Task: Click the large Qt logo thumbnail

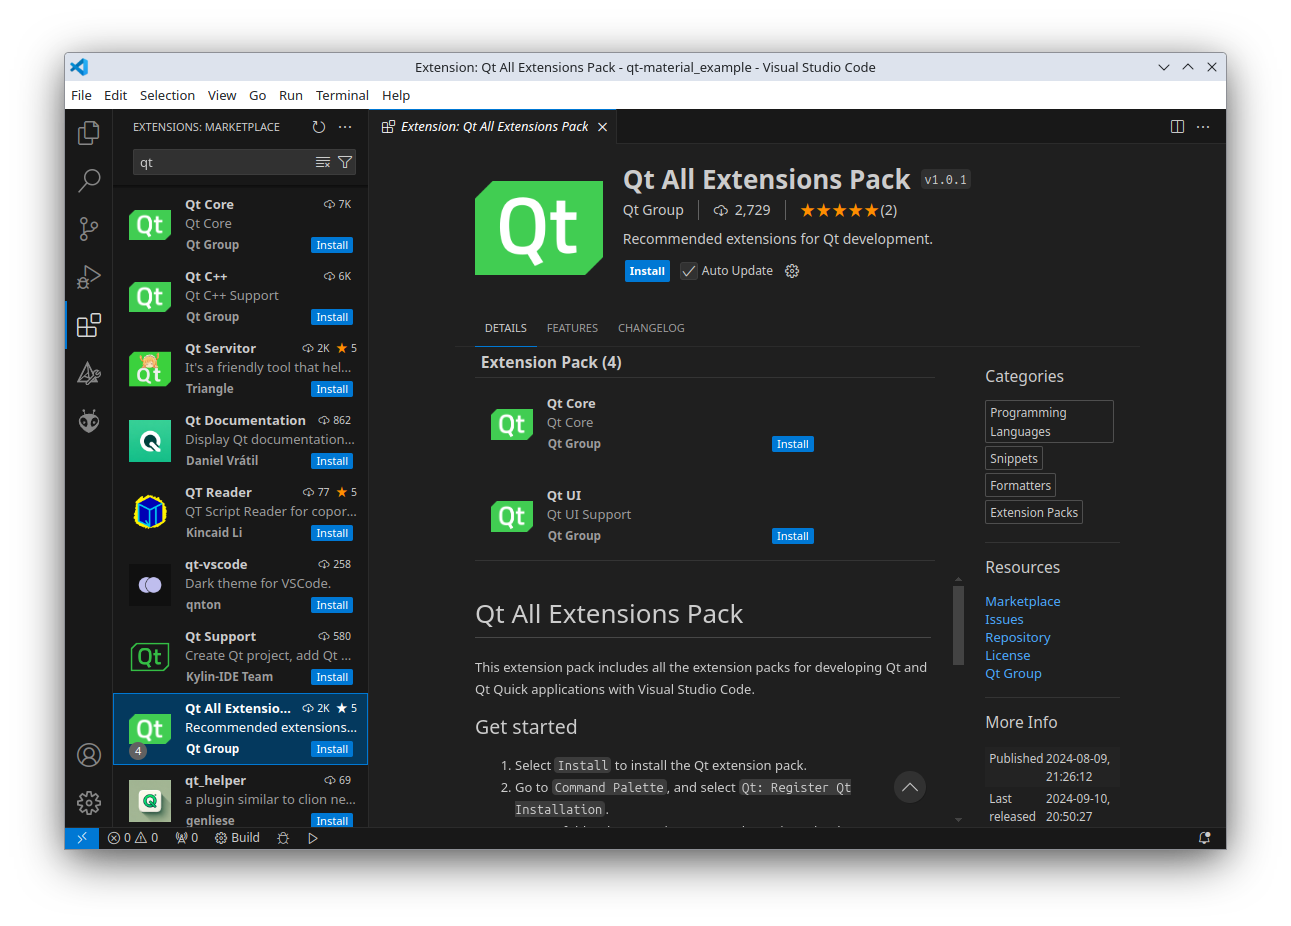Action: (x=539, y=228)
